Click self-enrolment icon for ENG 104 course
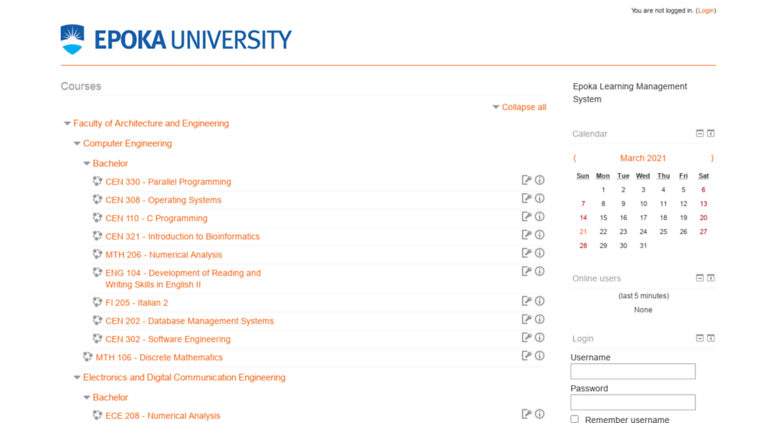 [526, 271]
